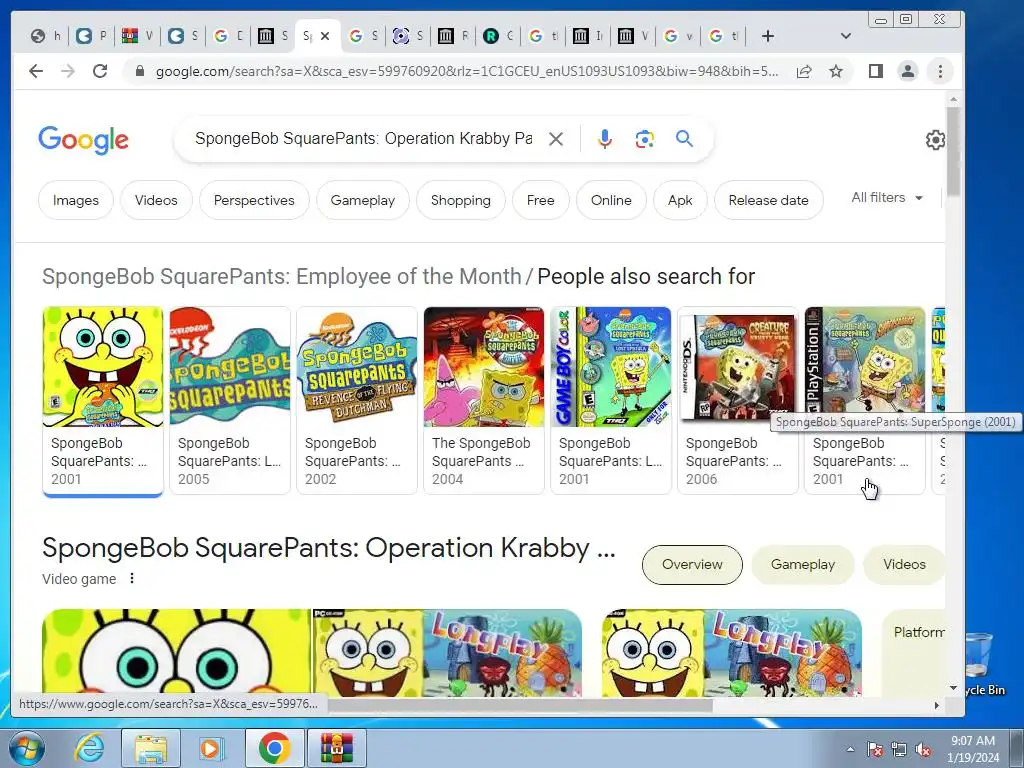Open WinRAR from the taskbar

click(336, 748)
